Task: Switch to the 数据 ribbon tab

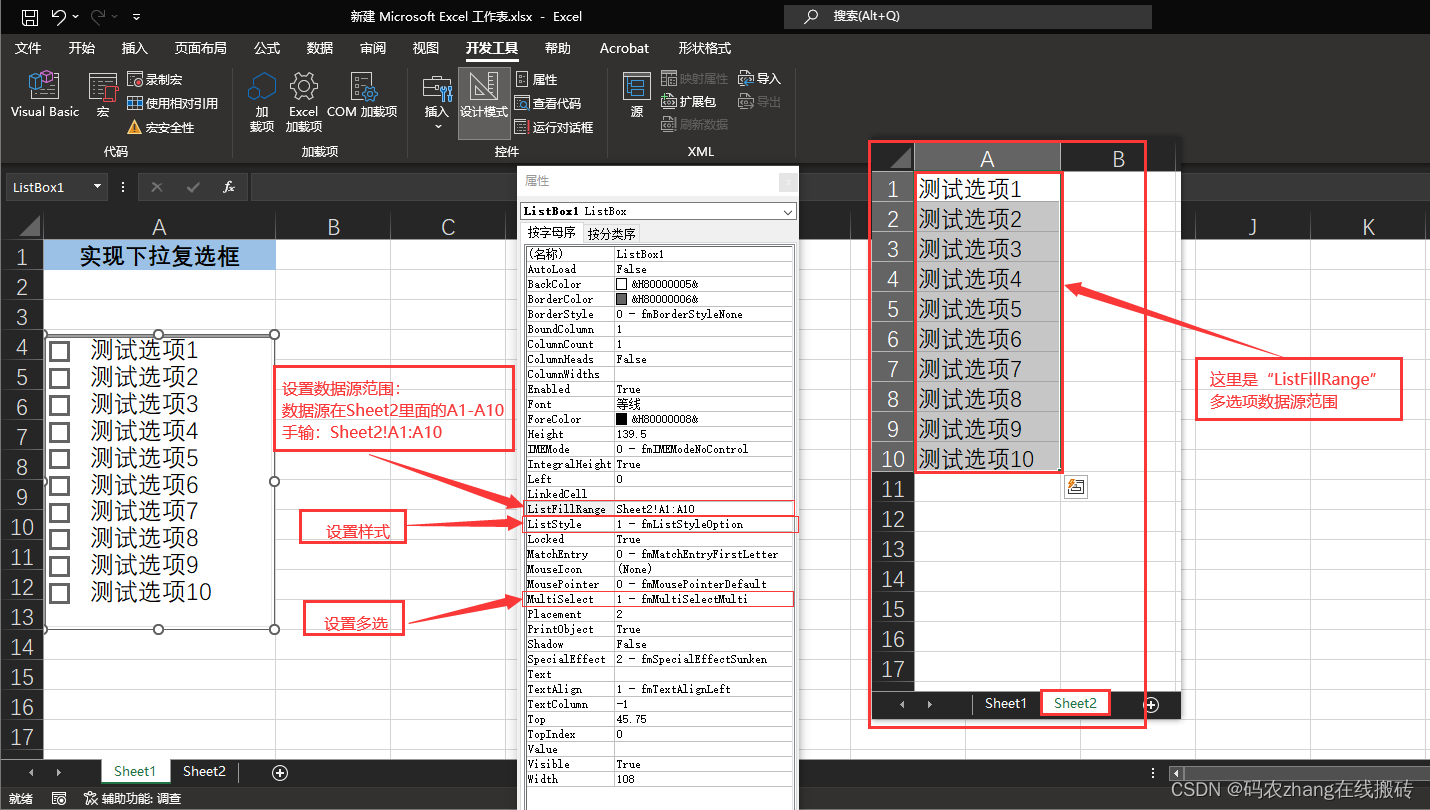Action: click(x=320, y=48)
